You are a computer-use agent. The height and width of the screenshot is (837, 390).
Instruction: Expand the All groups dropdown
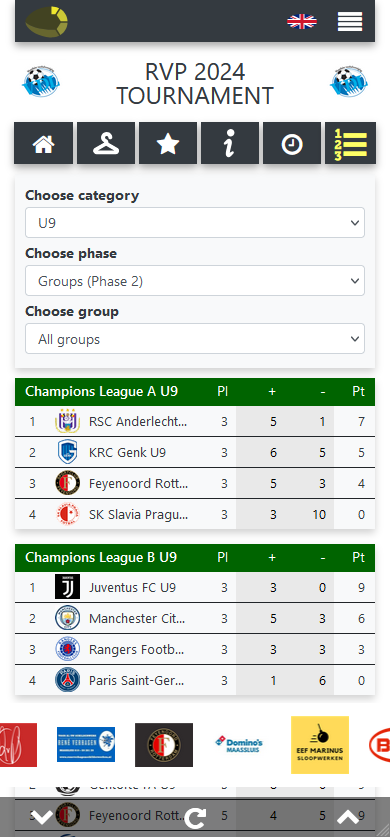(195, 338)
